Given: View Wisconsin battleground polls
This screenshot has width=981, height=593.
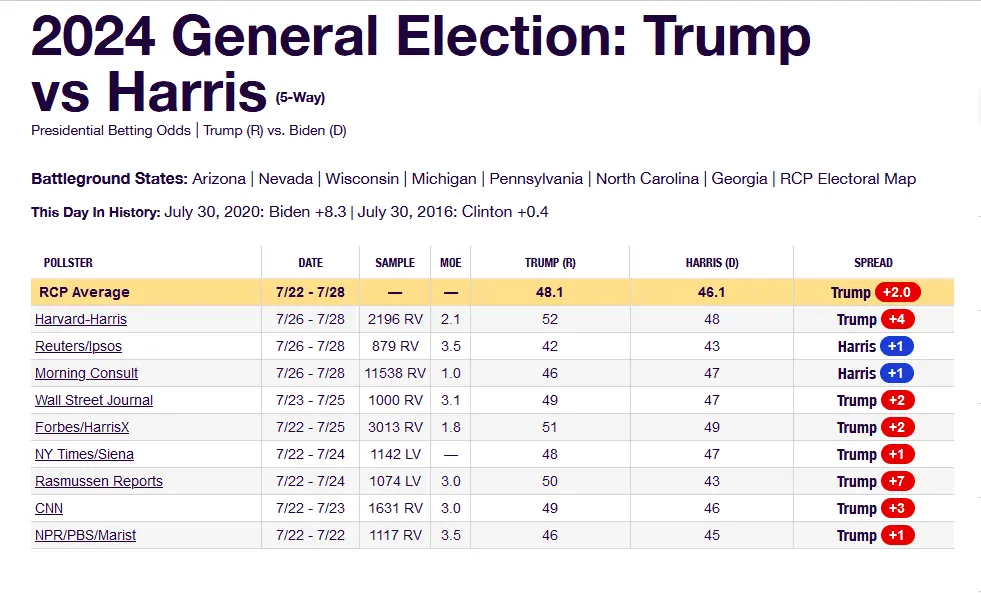Looking at the screenshot, I should [363, 179].
